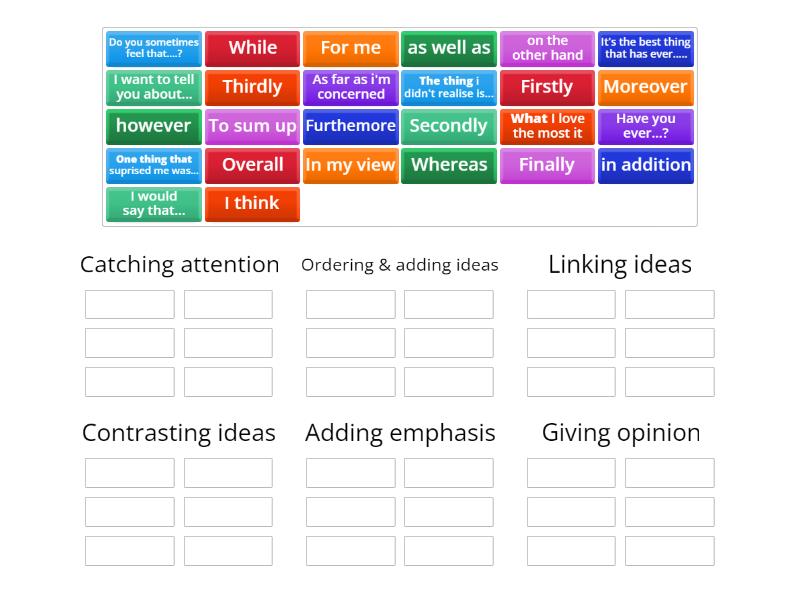Select the 'For me' orange tile
Image resolution: width=800 pixels, height=600 pixels.
pyautogui.click(x=350, y=48)
